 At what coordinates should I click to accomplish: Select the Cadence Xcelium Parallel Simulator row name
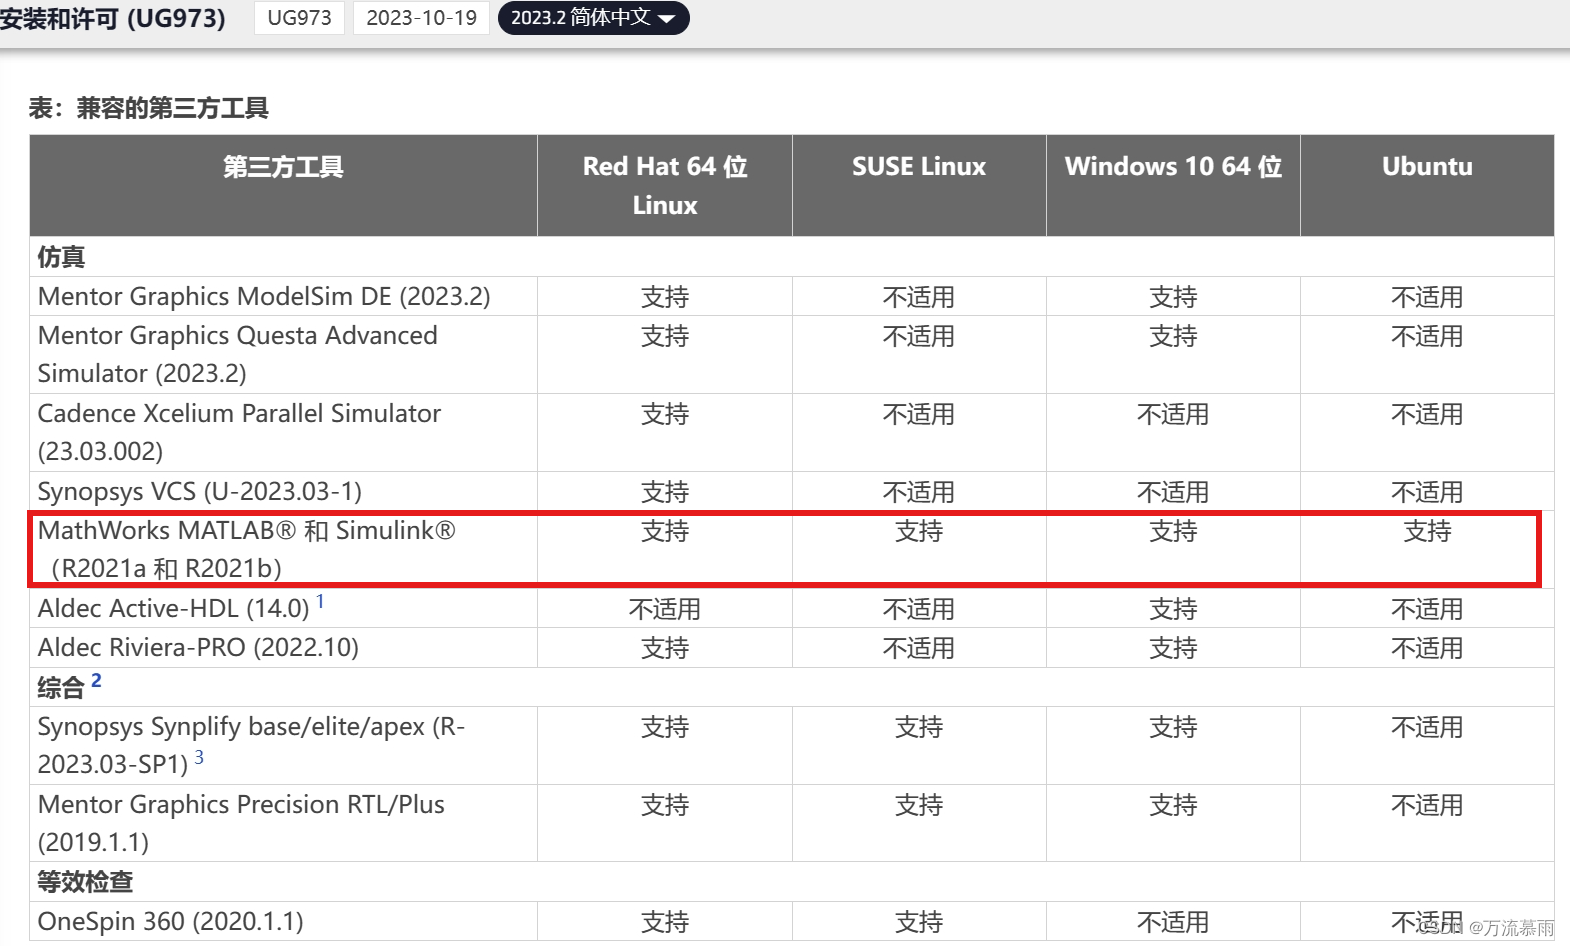[x=239, y=432]
